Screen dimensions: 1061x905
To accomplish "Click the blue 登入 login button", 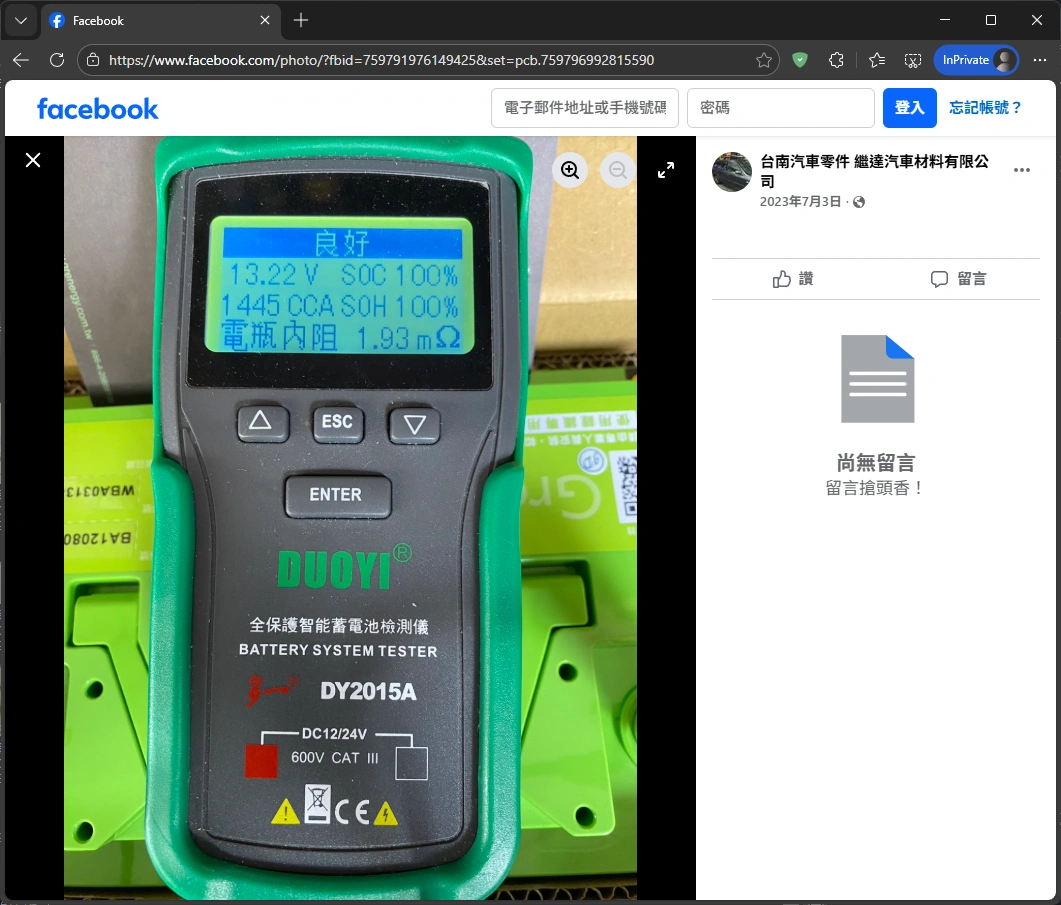I will [x=909, y=108].
